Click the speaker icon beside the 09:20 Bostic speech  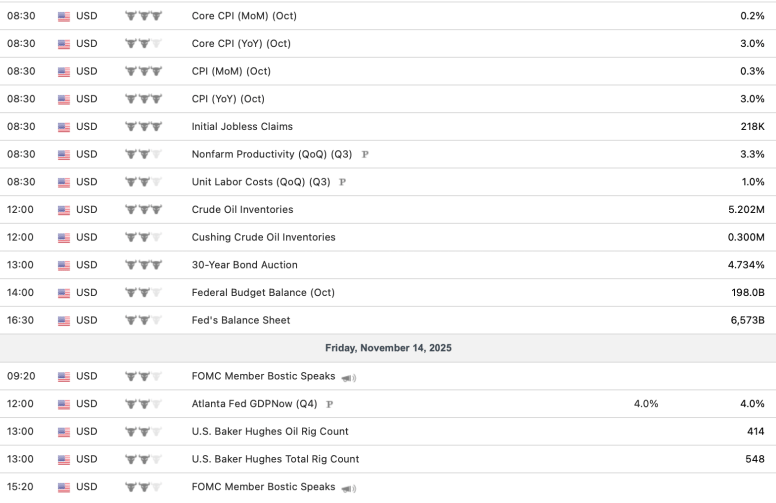(349, 377)
